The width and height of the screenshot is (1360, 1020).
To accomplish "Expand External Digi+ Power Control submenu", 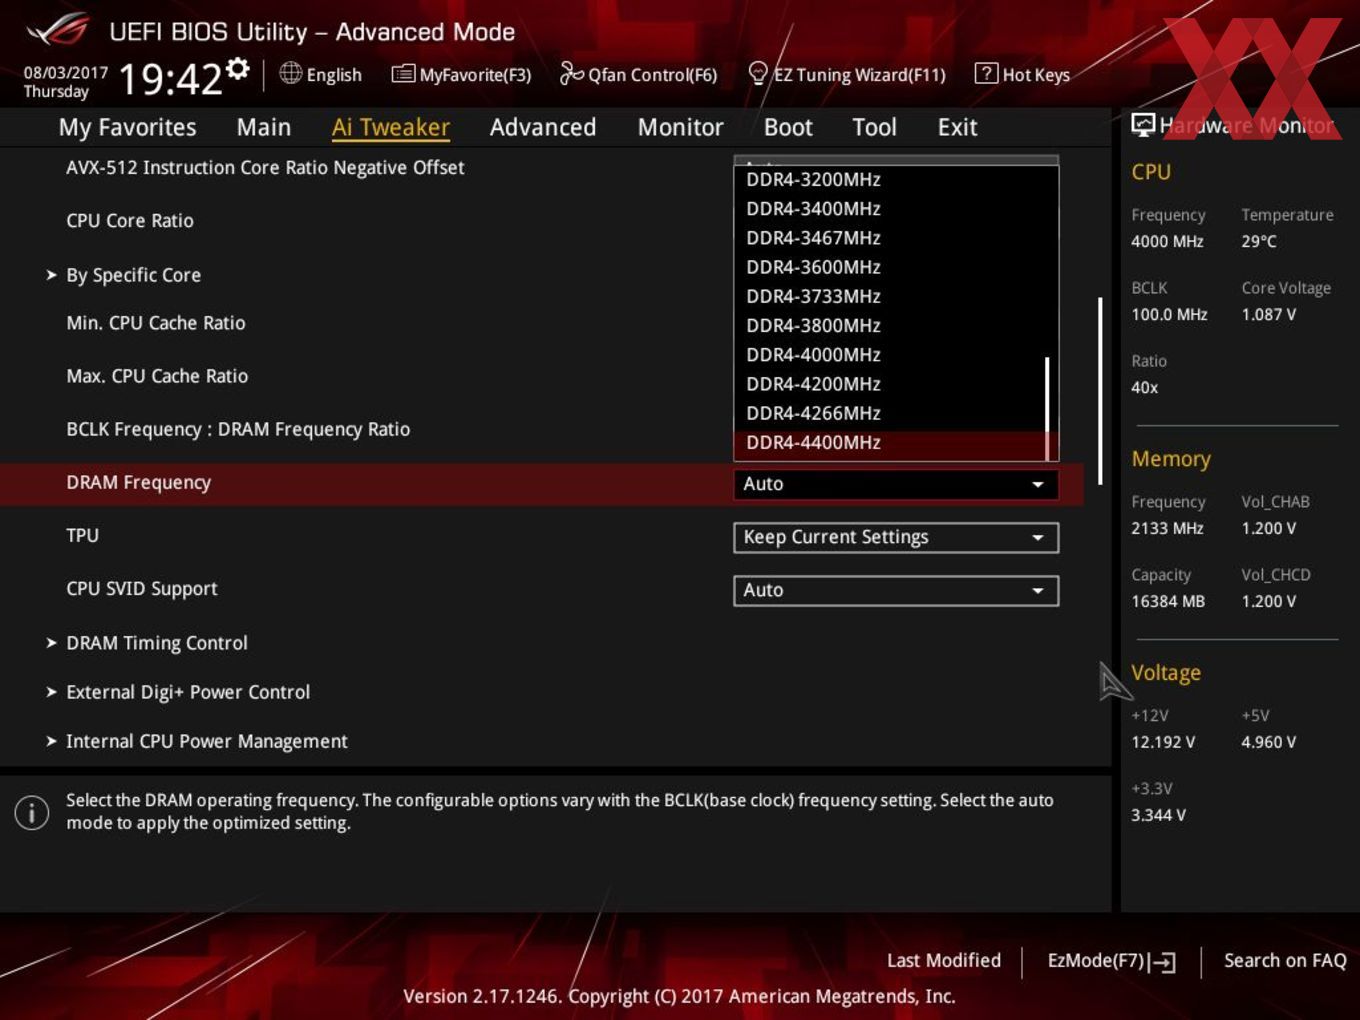I will pyautogui.click(x=188, y=692).
